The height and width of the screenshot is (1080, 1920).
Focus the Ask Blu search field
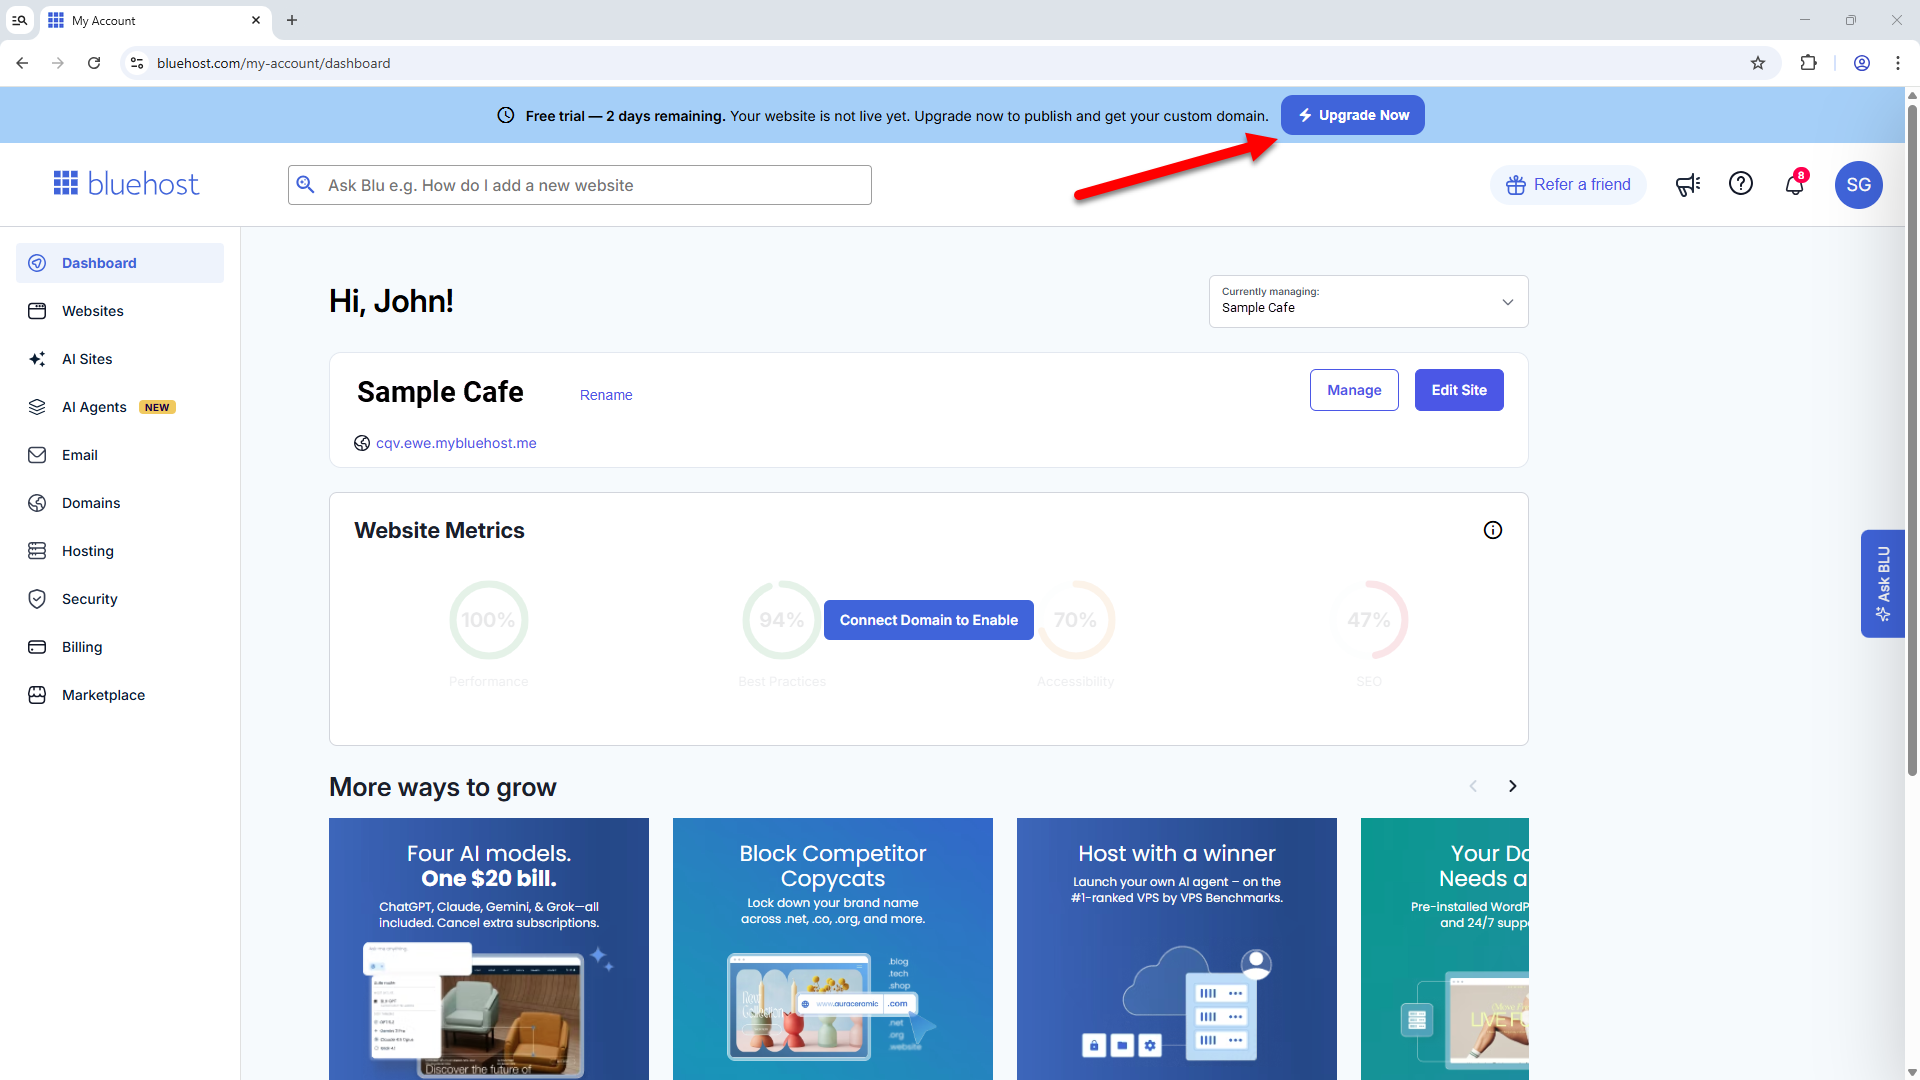pos(580,185)
